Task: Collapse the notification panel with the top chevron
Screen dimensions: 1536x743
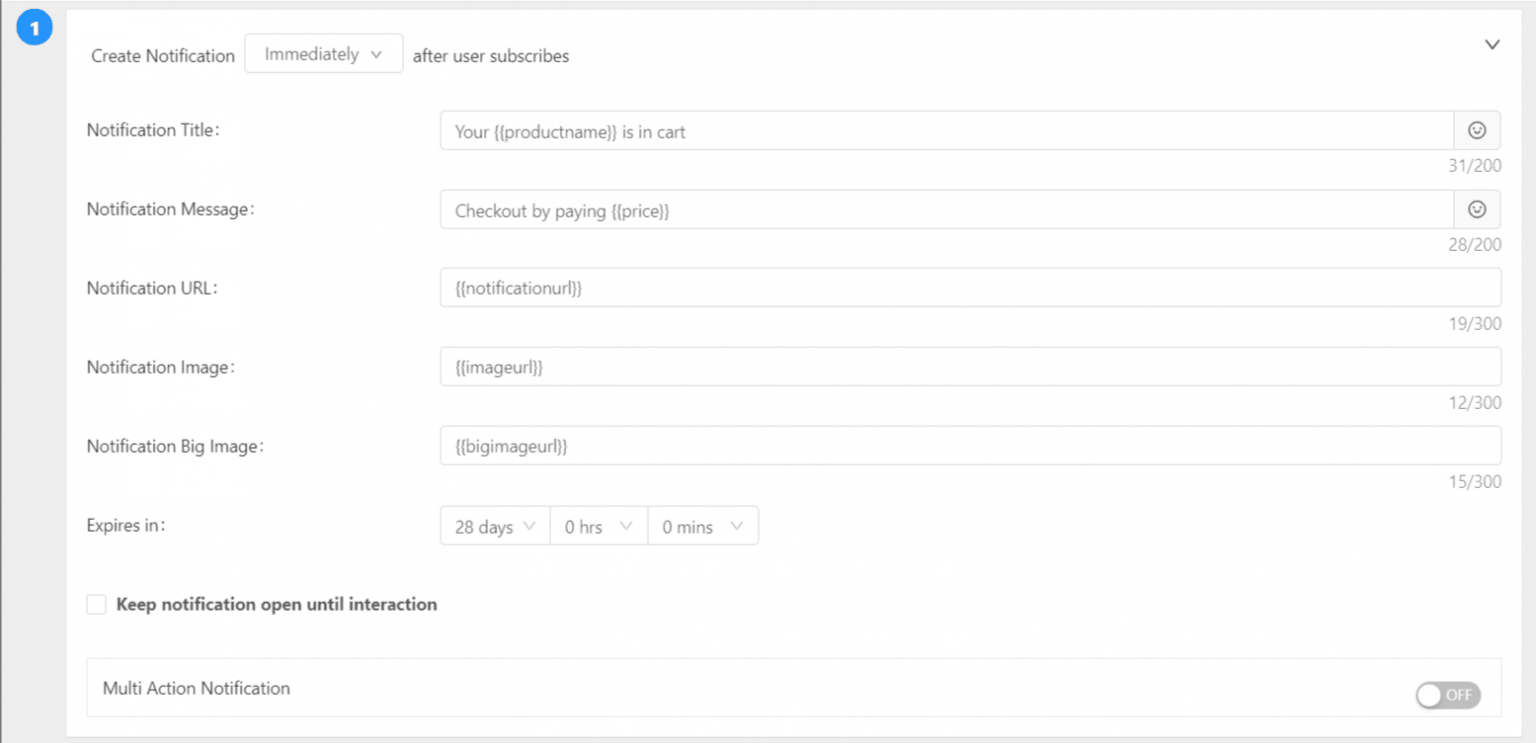Action: (x=1492, y=45)
